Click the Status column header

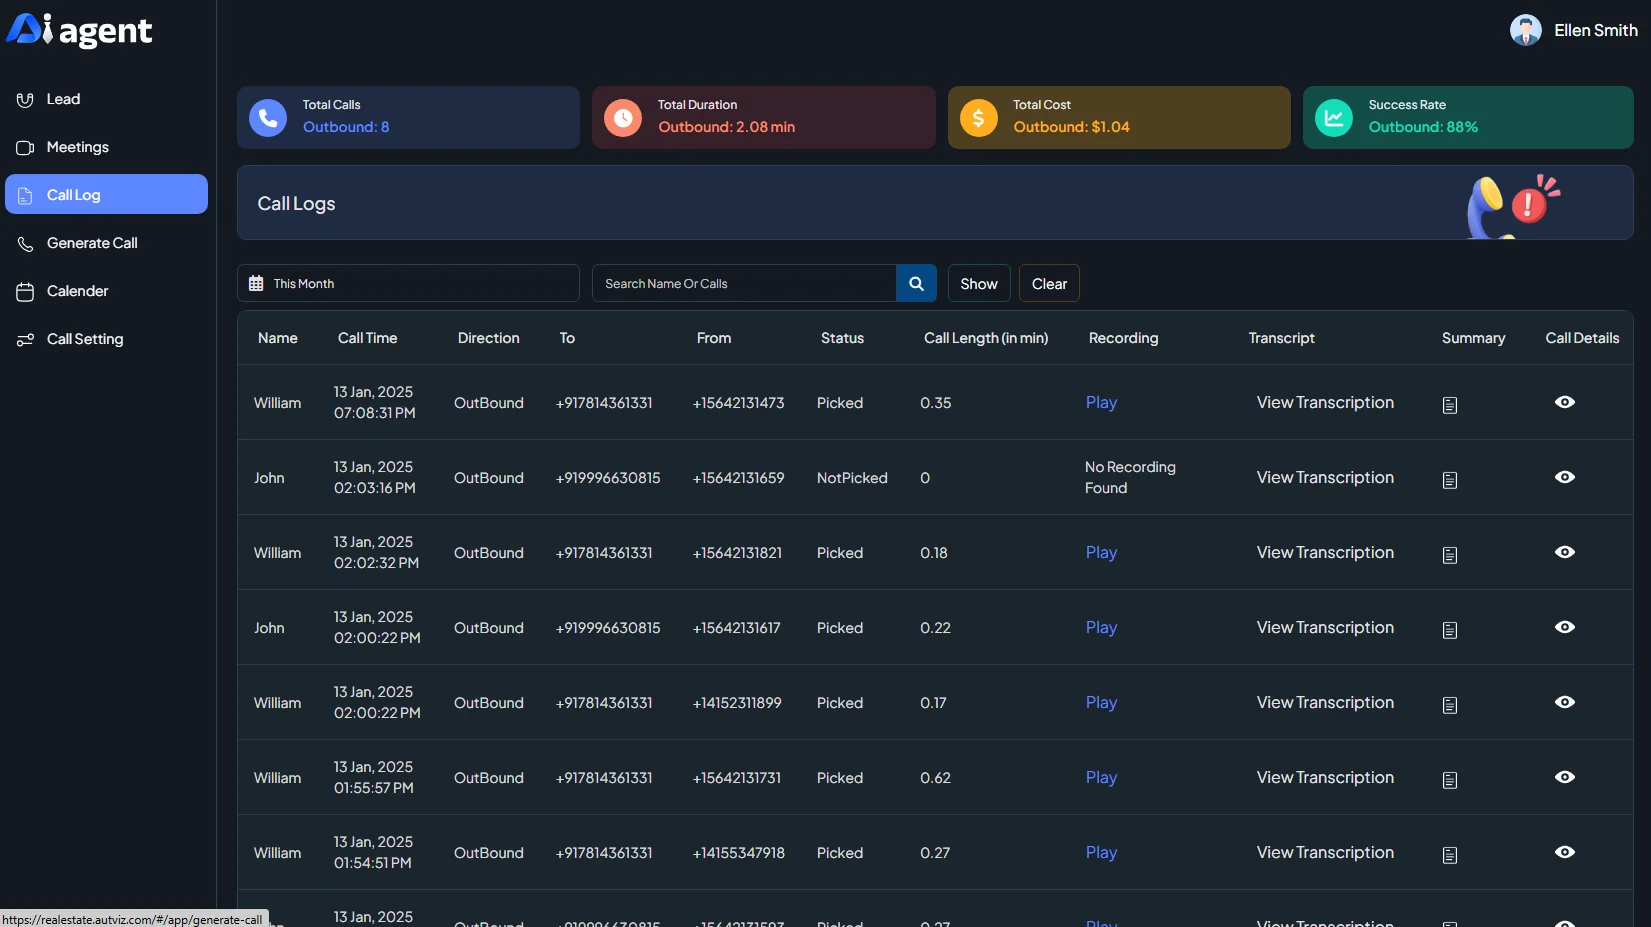[842, 338]
